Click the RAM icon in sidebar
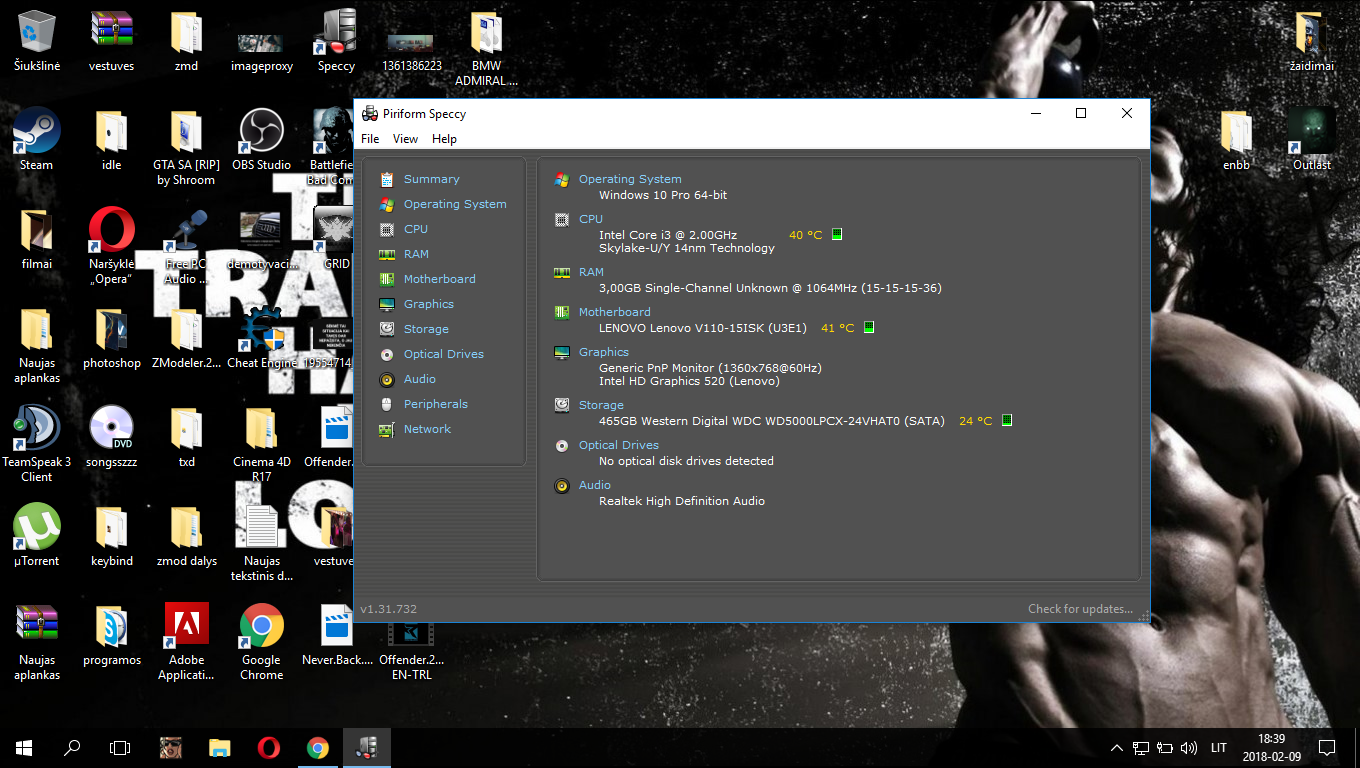Image resolution: width=1360 pixels, height=768 pixels. (386, 255)
